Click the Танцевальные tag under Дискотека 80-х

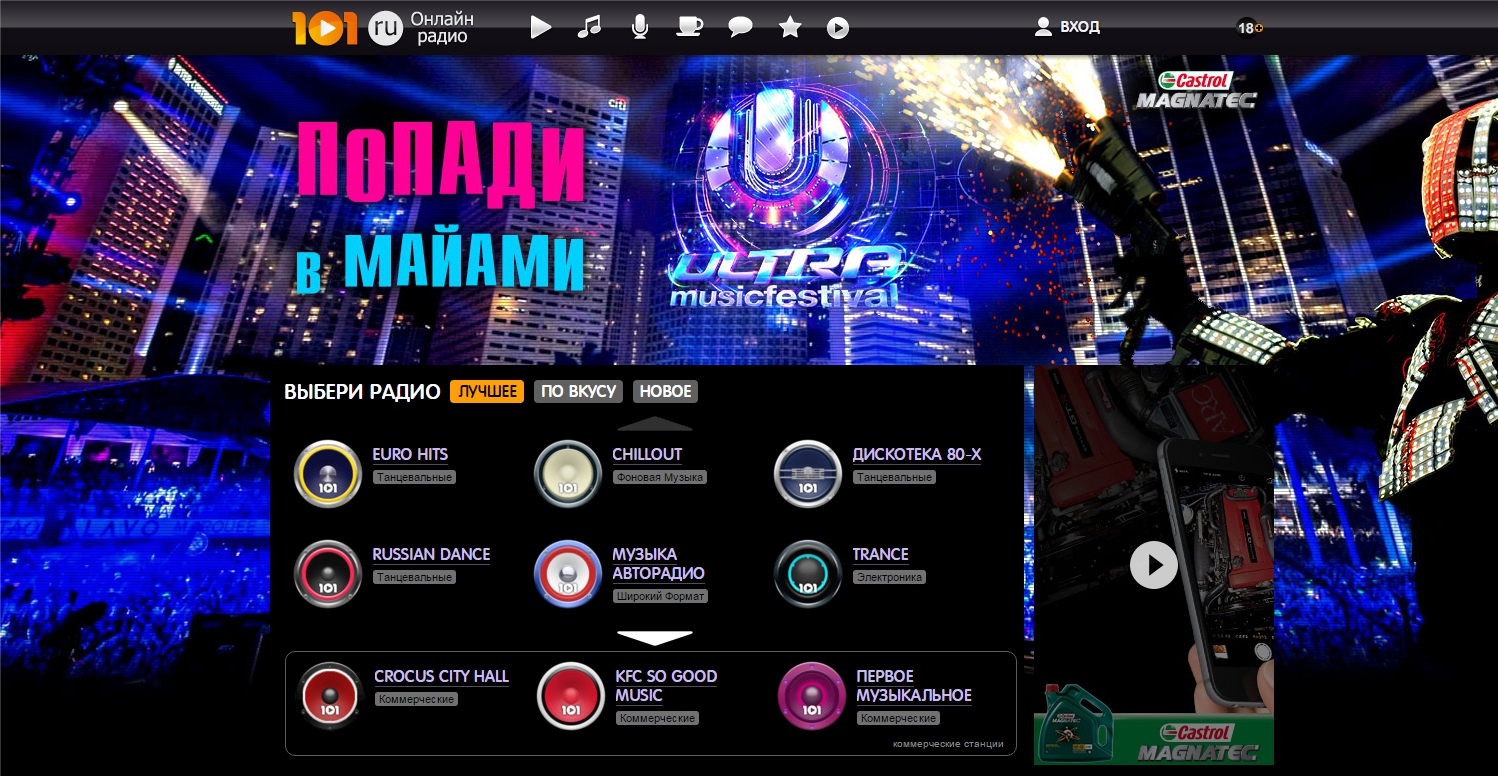tap(894, 478)
